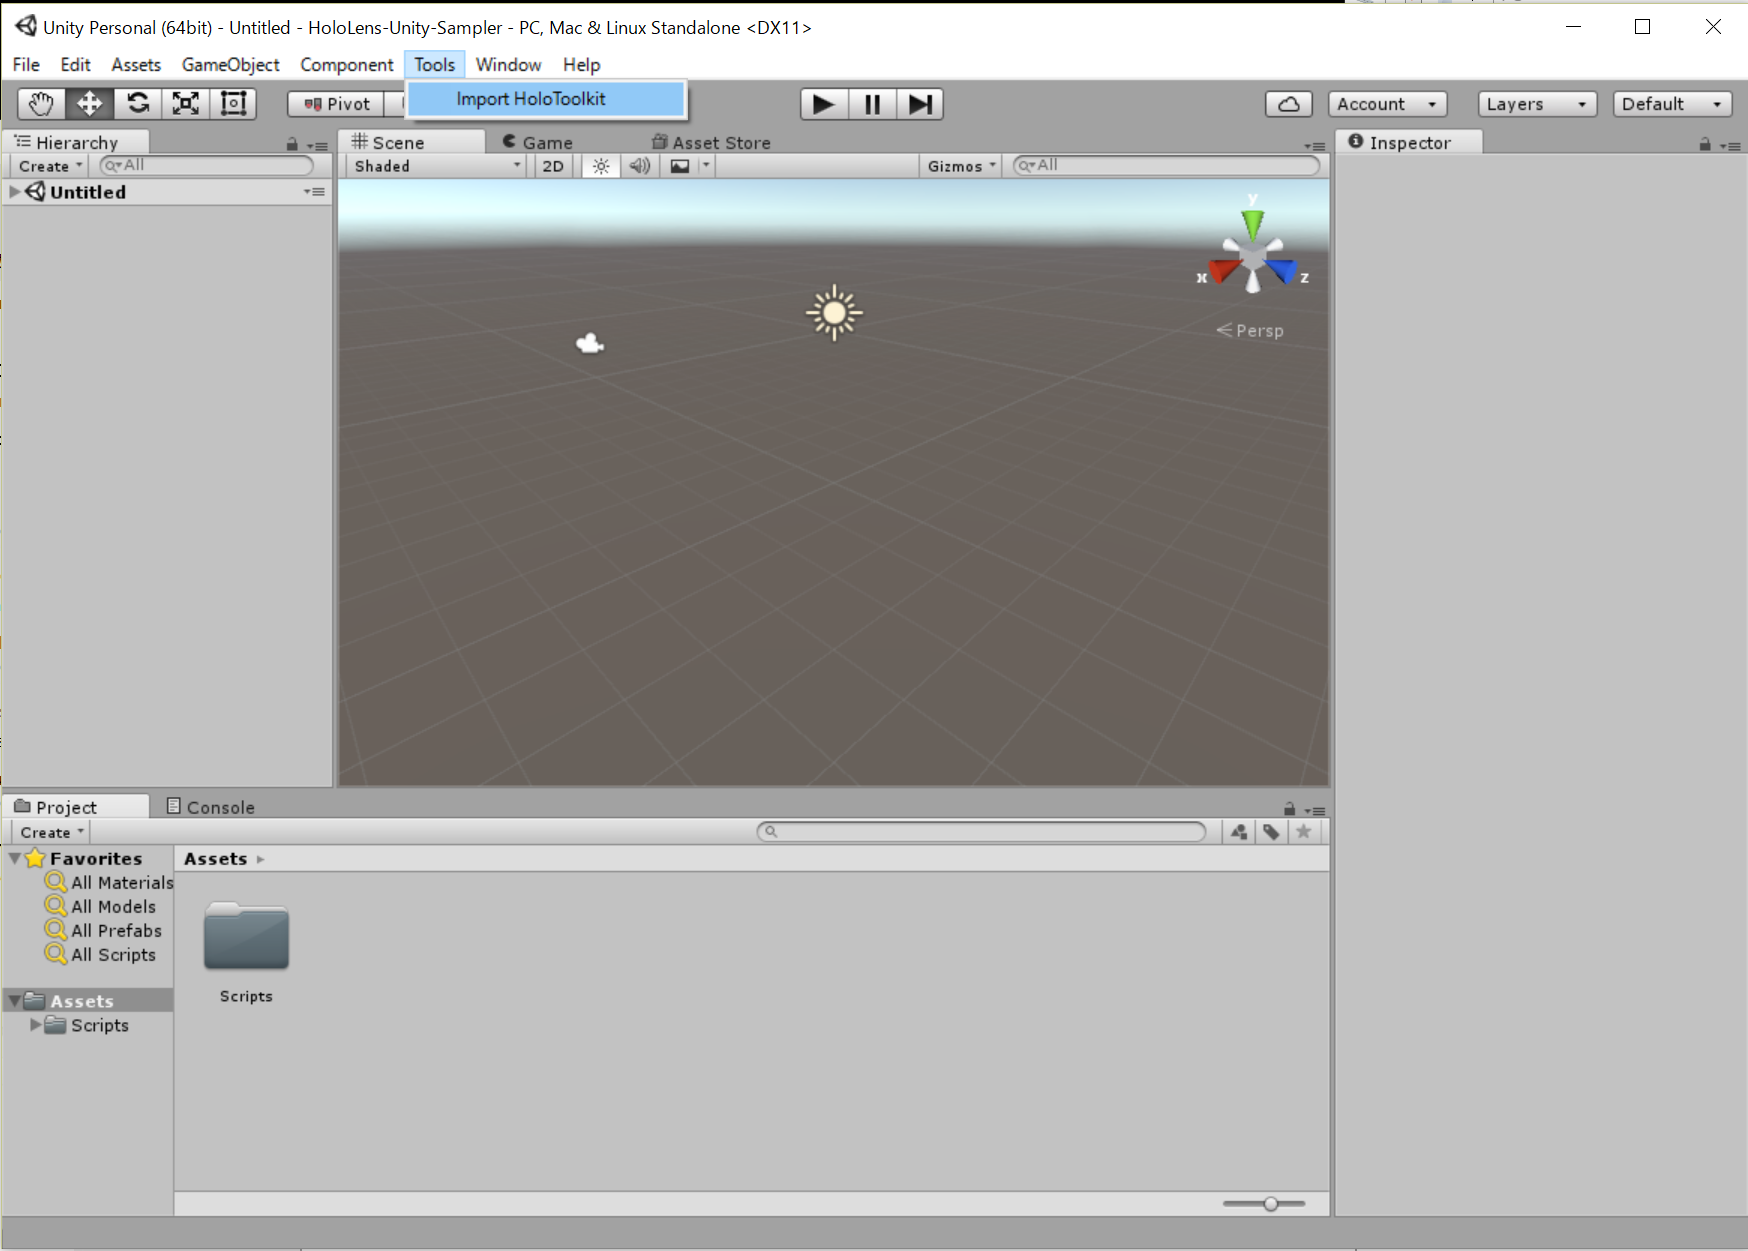Viewport: 1748px width, 1251px height.
Task: Open the Component menu
Action: coord(347,65)
